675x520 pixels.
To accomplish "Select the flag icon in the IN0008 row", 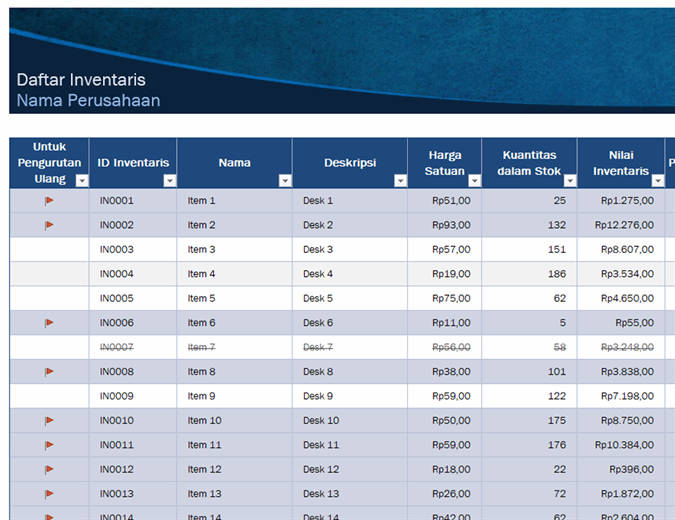I will pos(49,372).
